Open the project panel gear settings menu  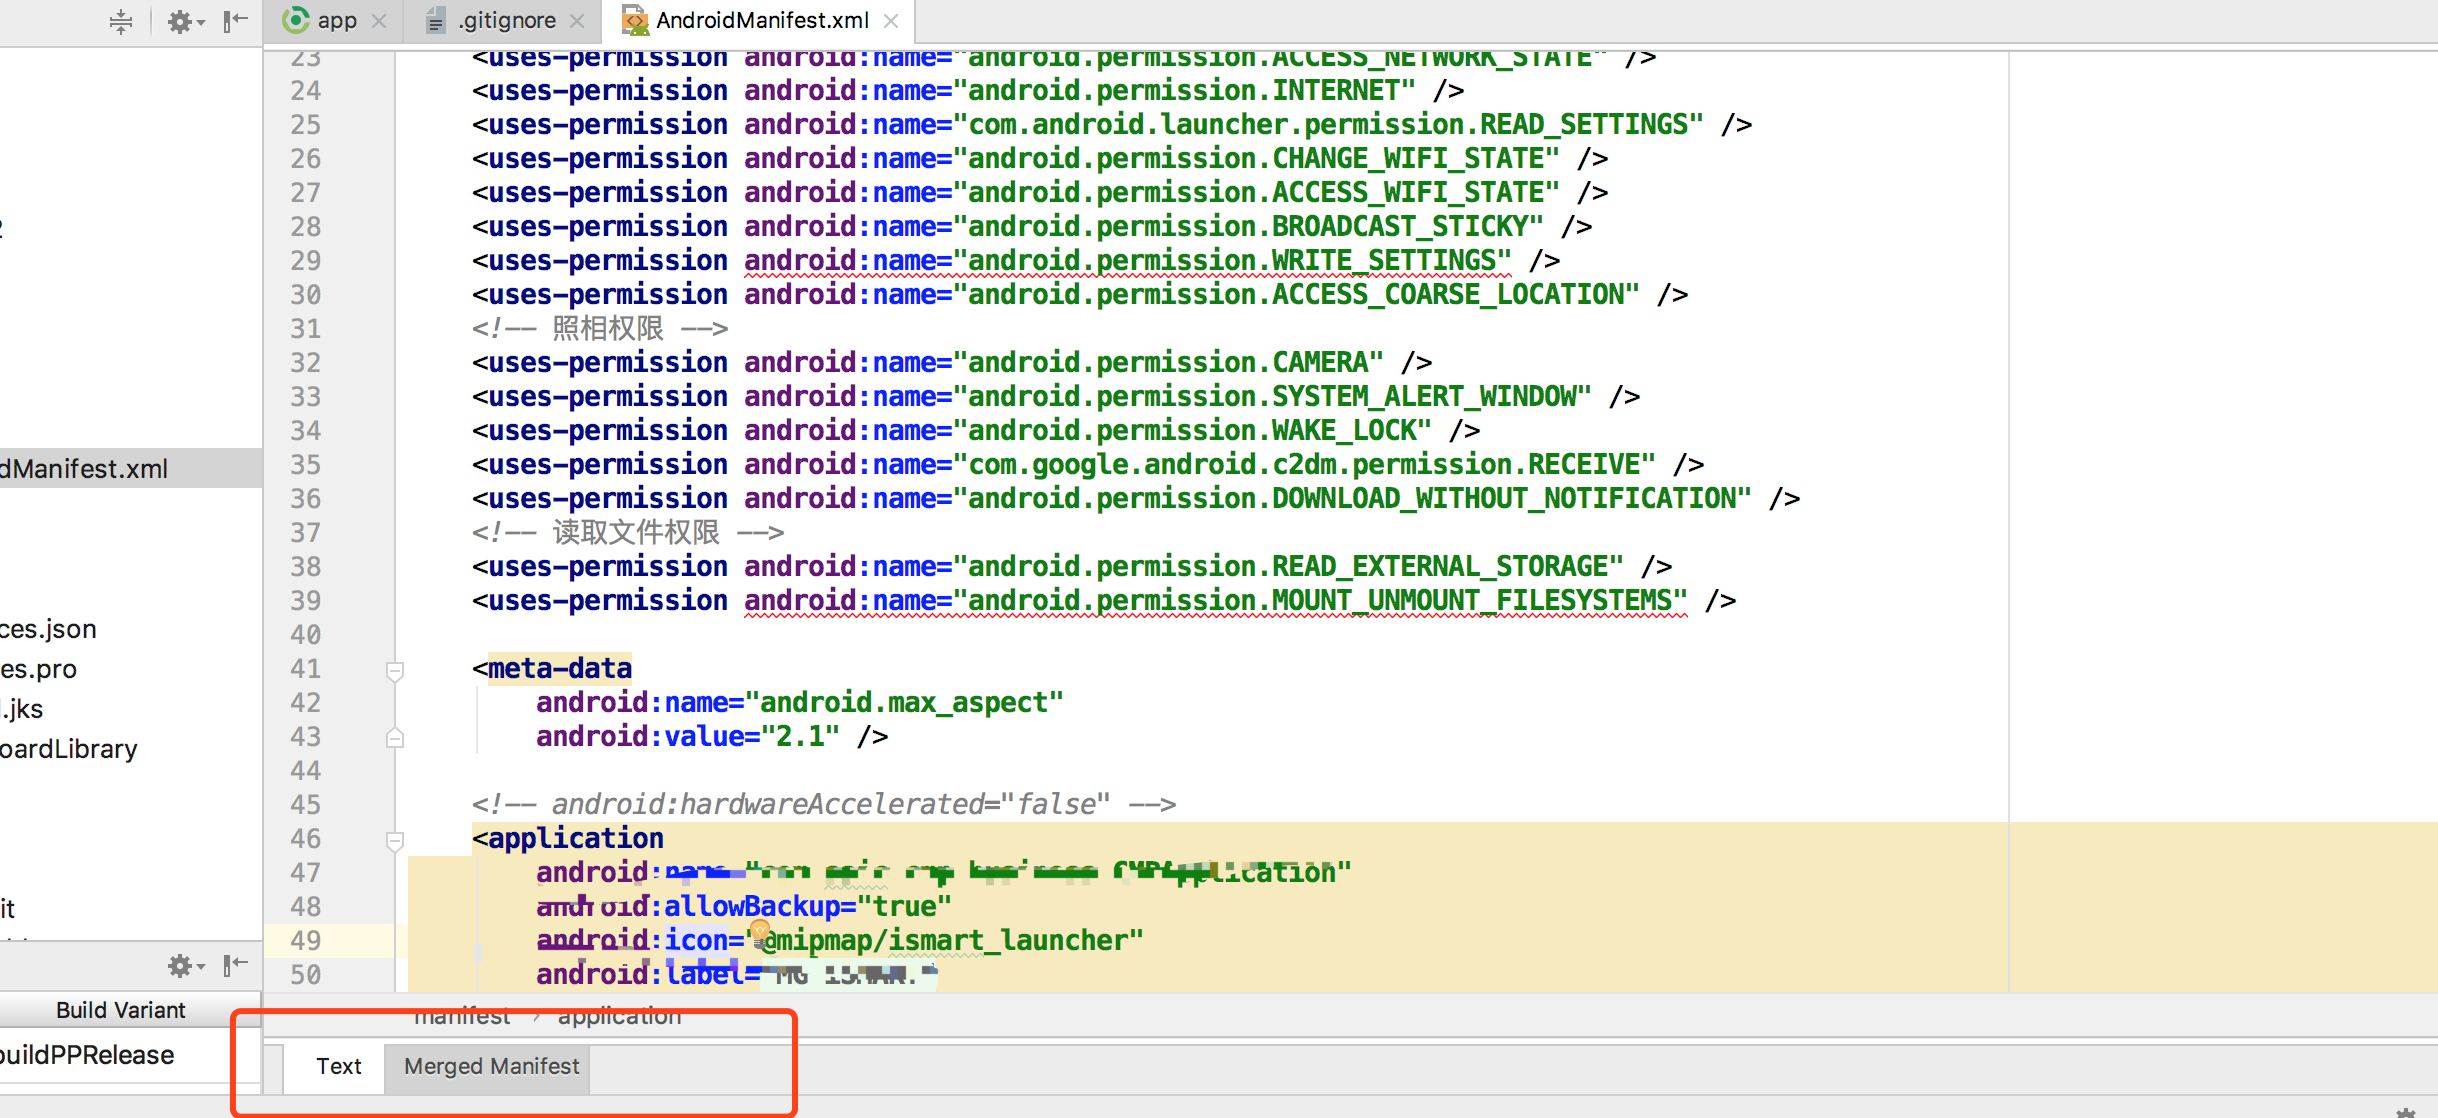point(183,21)
